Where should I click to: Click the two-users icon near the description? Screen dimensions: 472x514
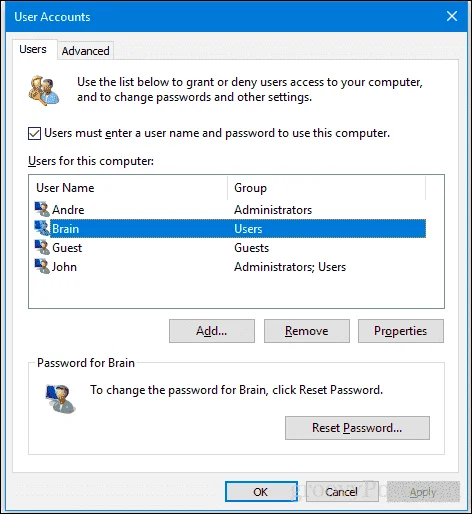click(44, 90)
